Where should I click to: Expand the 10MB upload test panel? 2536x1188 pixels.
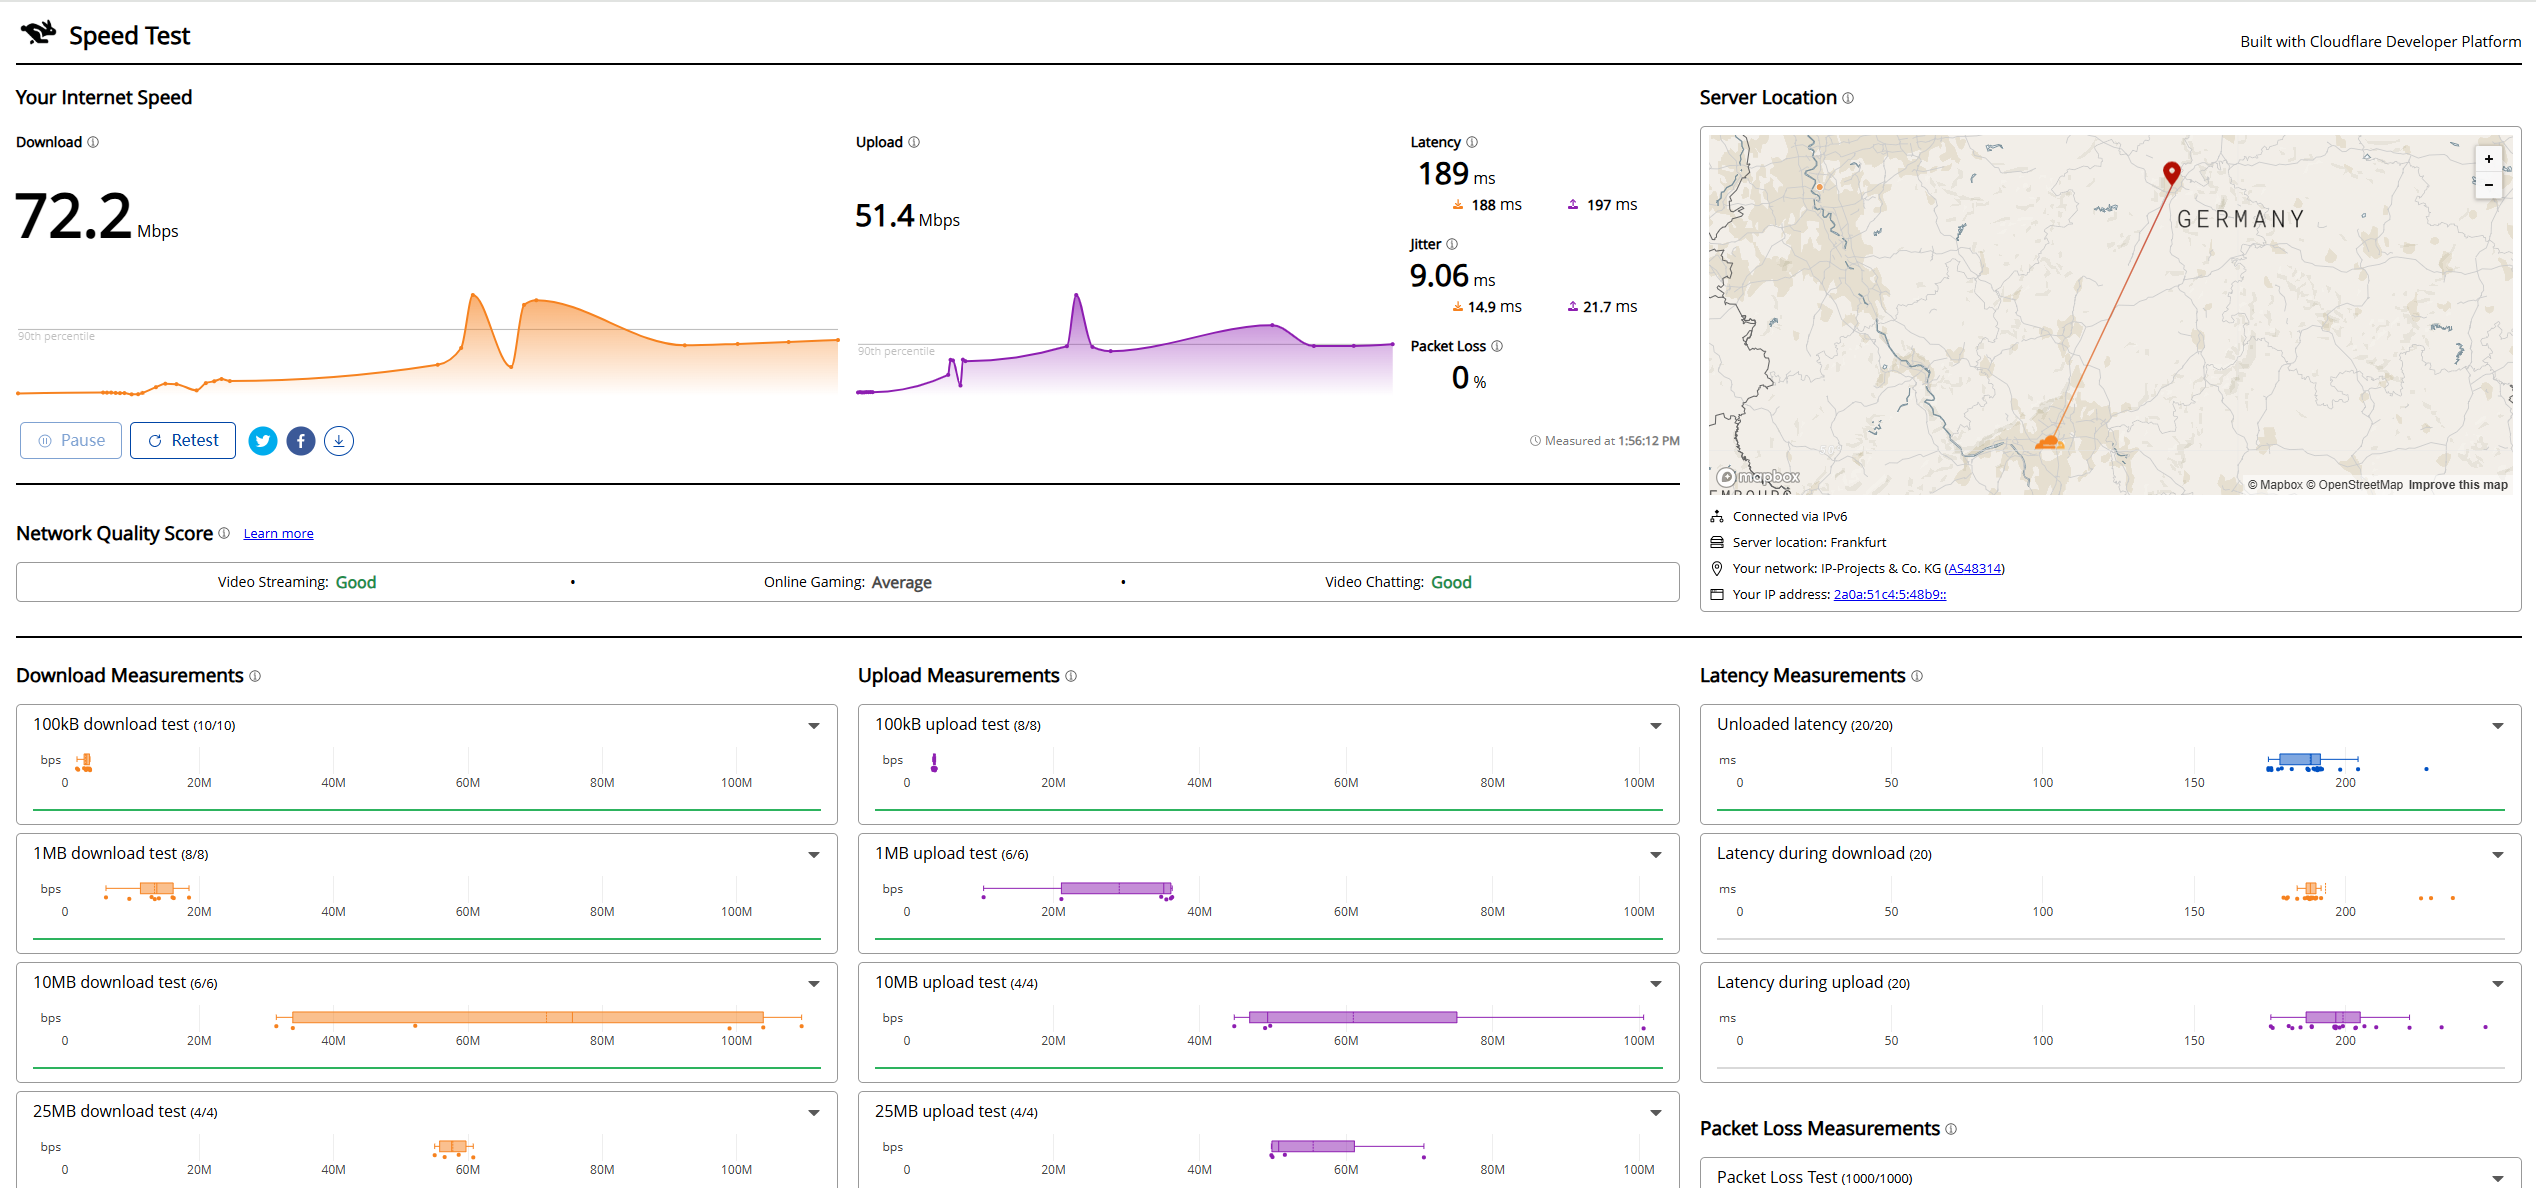click(1656, 984)
